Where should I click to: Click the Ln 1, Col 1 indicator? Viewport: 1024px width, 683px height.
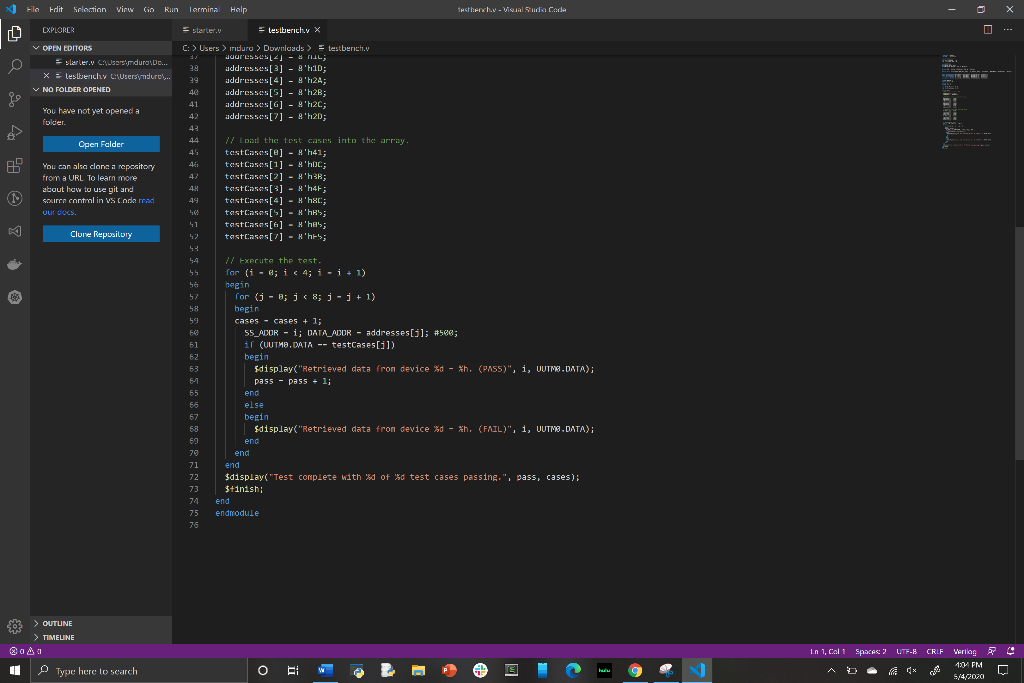click(x=827, y=651)
